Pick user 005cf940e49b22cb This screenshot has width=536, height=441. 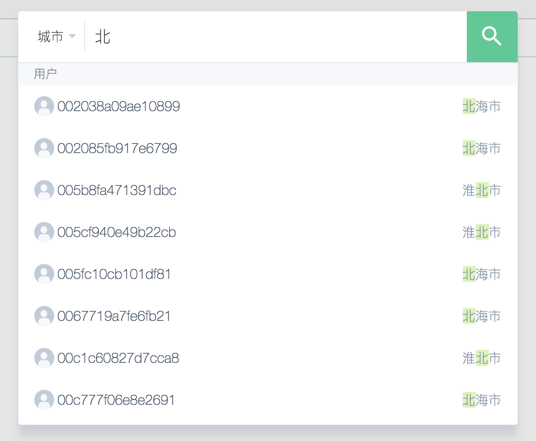click(x=268, y=232)
